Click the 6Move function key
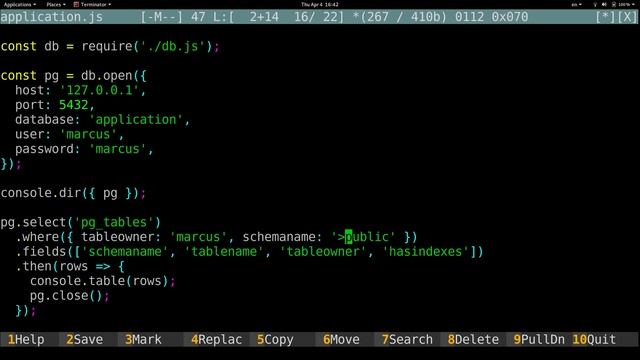The width and height of the screenshot is (640, 360). click(341, 340)
